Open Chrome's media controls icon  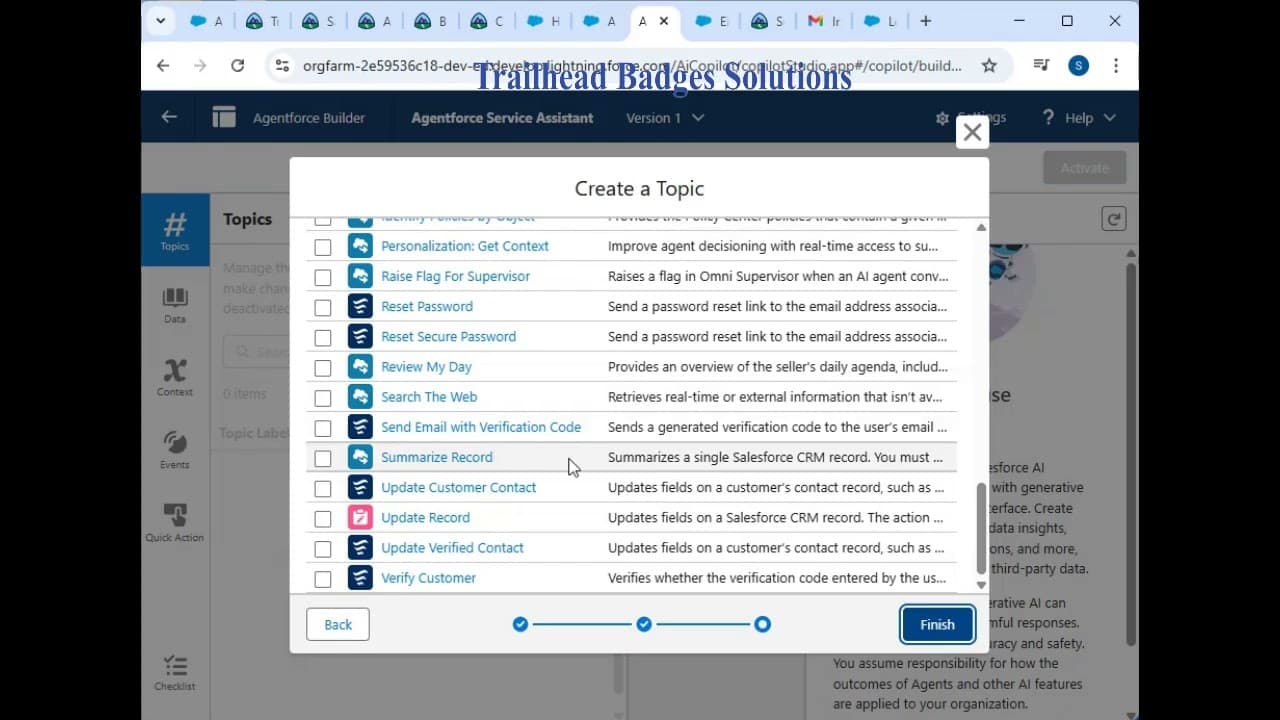(x=1041, y=65)
